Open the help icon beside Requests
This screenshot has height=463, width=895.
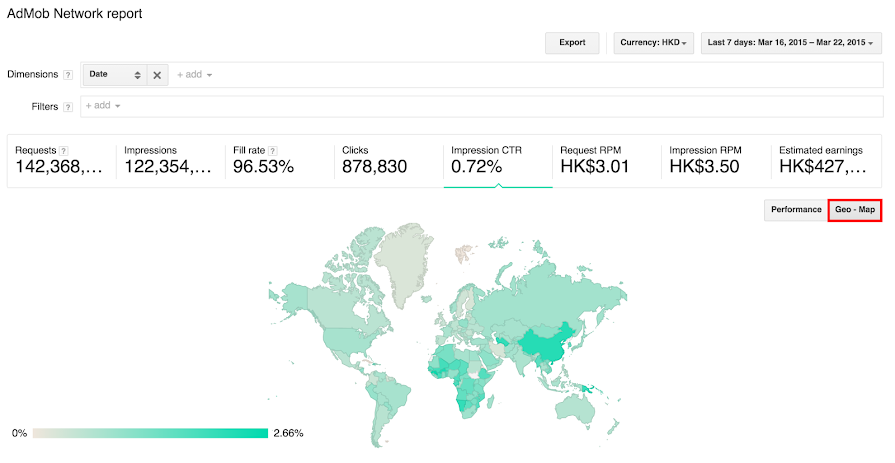[x=64, y=150]
